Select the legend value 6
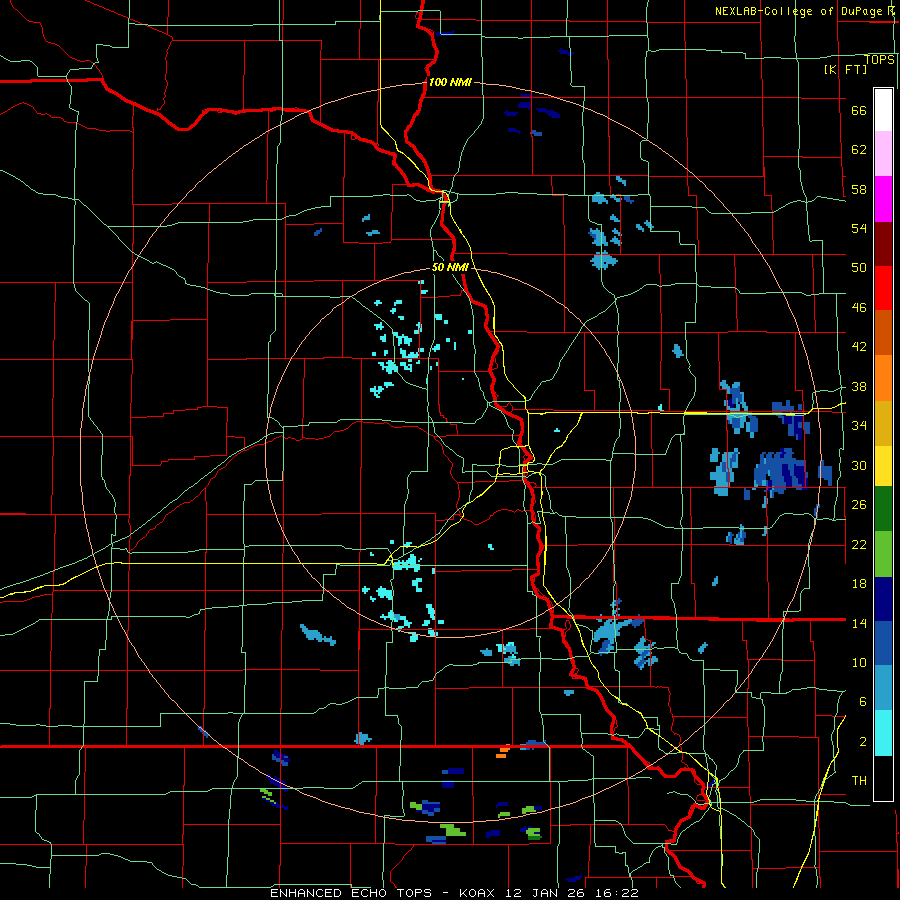The width and height of the screenshot is (900, 900). pos(863,701)
